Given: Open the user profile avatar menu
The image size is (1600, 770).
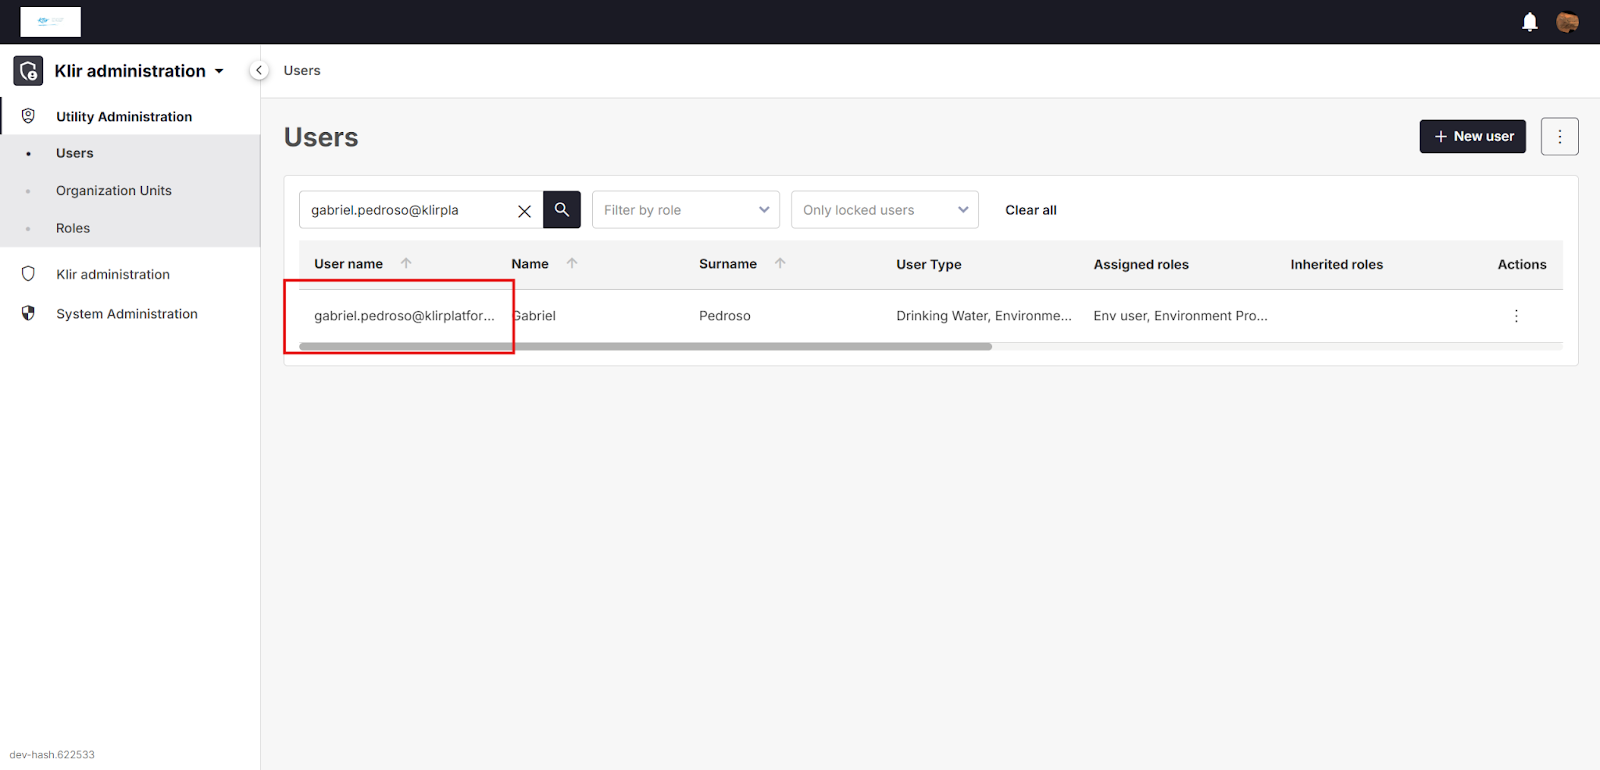Looking at the screenshot, I should [1567, 22].
